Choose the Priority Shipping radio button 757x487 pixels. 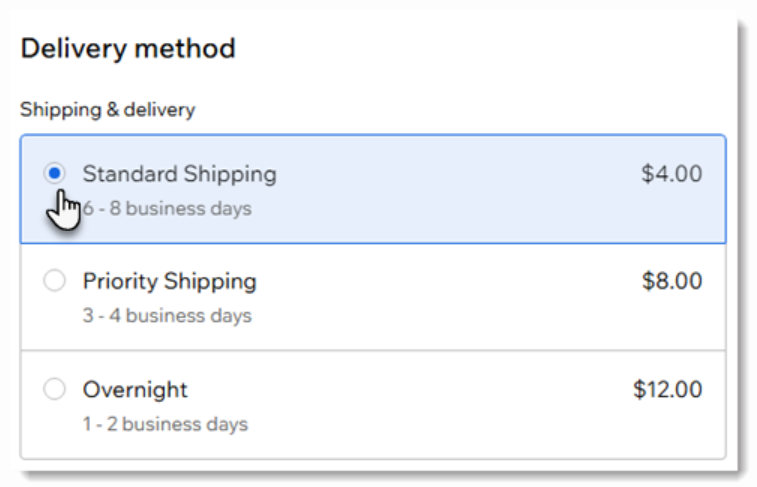point(55,282)
